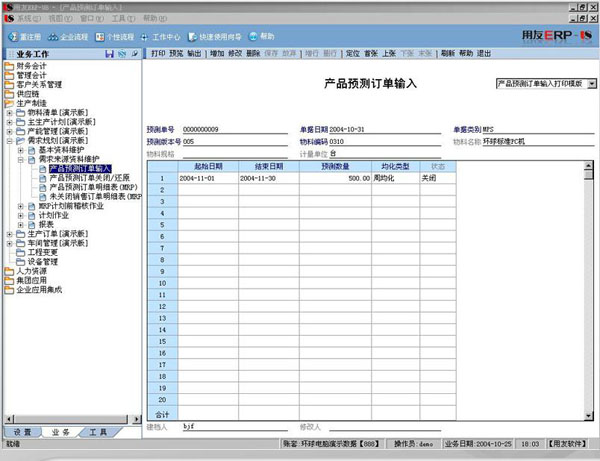The image size is (600, 461).
Task: Click document icon beside 产品预测订单明细表(MRP)
Action: tap(43, 187)
